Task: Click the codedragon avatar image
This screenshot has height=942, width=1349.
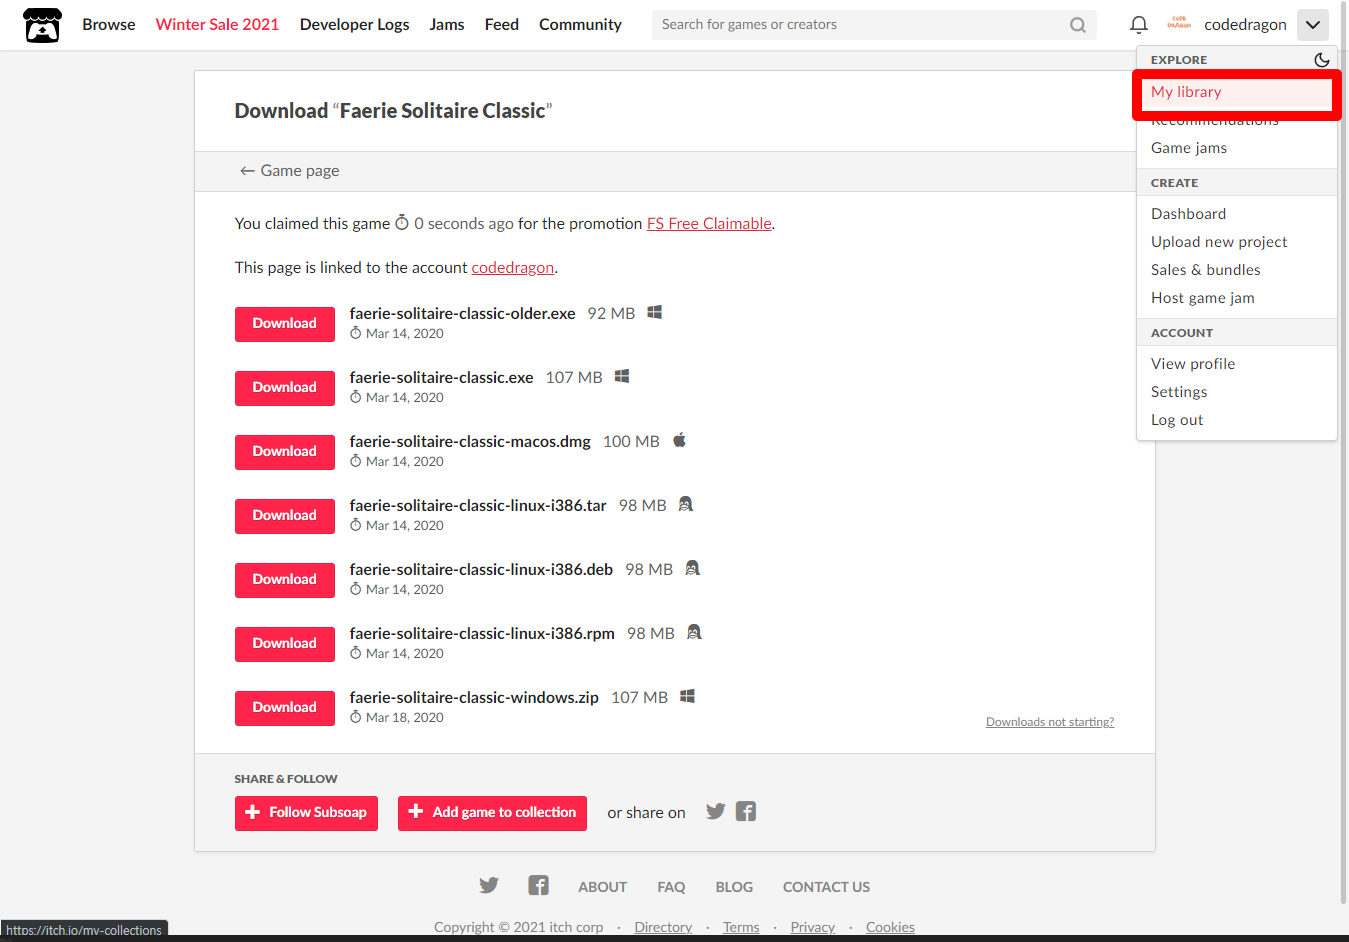Action: pyautogui.click(x=1179, y=24)
